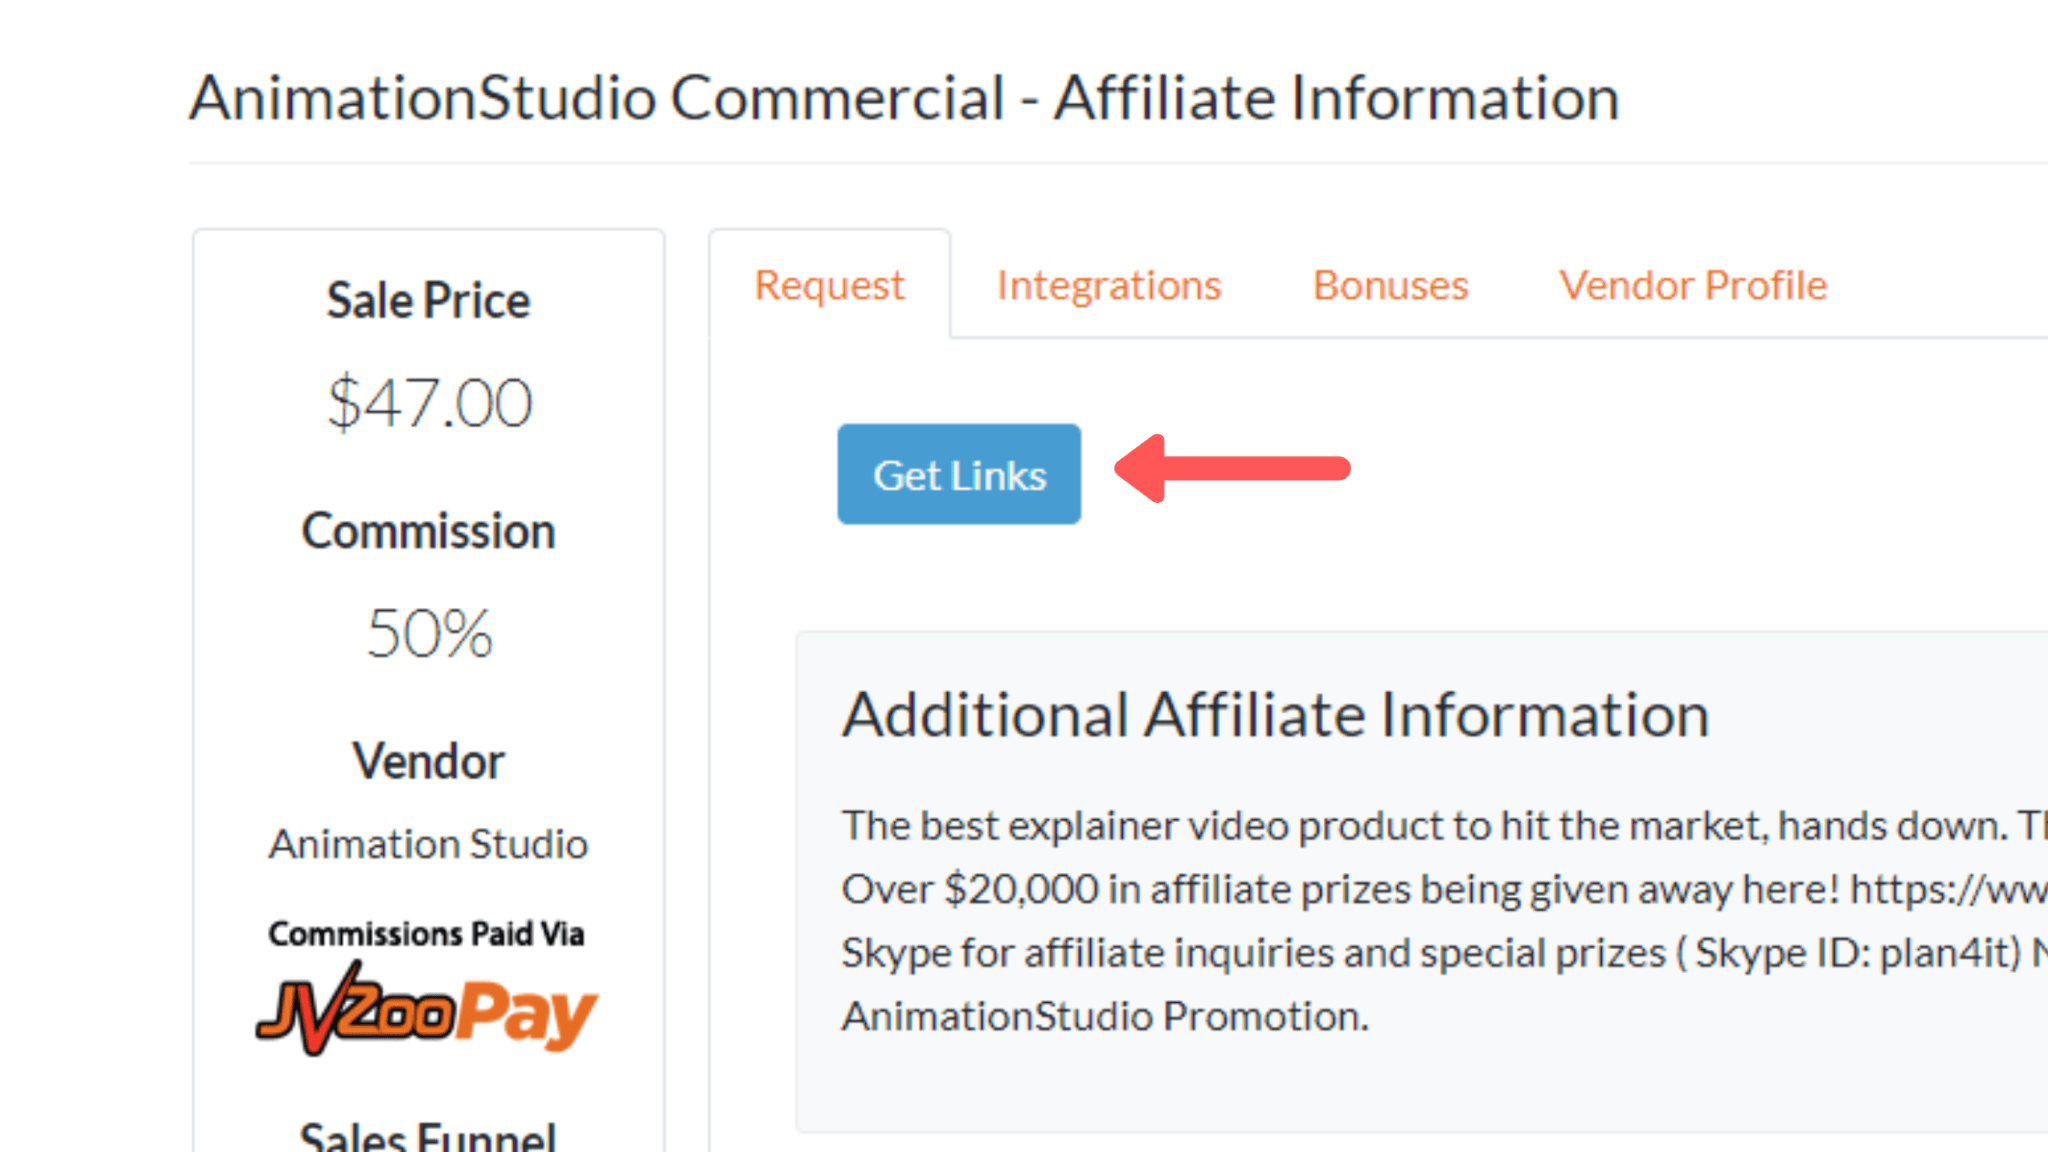Click the Skype ID plan4it text
This screenshot has width=2048, height=1152.
point(1858,953)
